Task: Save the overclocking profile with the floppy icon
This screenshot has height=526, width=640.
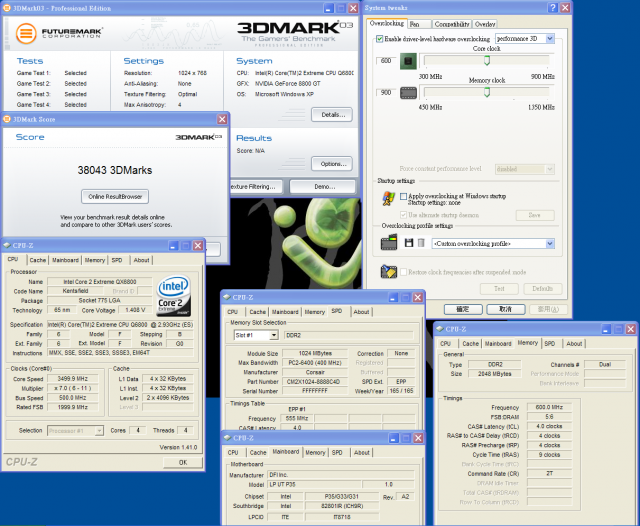Action: coord(409,243)
